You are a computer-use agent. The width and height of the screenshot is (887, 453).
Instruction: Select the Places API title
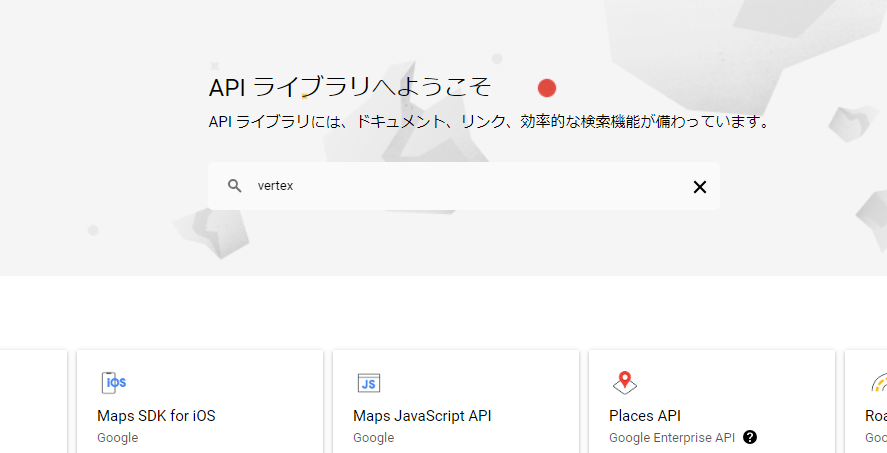coord(645,416)
